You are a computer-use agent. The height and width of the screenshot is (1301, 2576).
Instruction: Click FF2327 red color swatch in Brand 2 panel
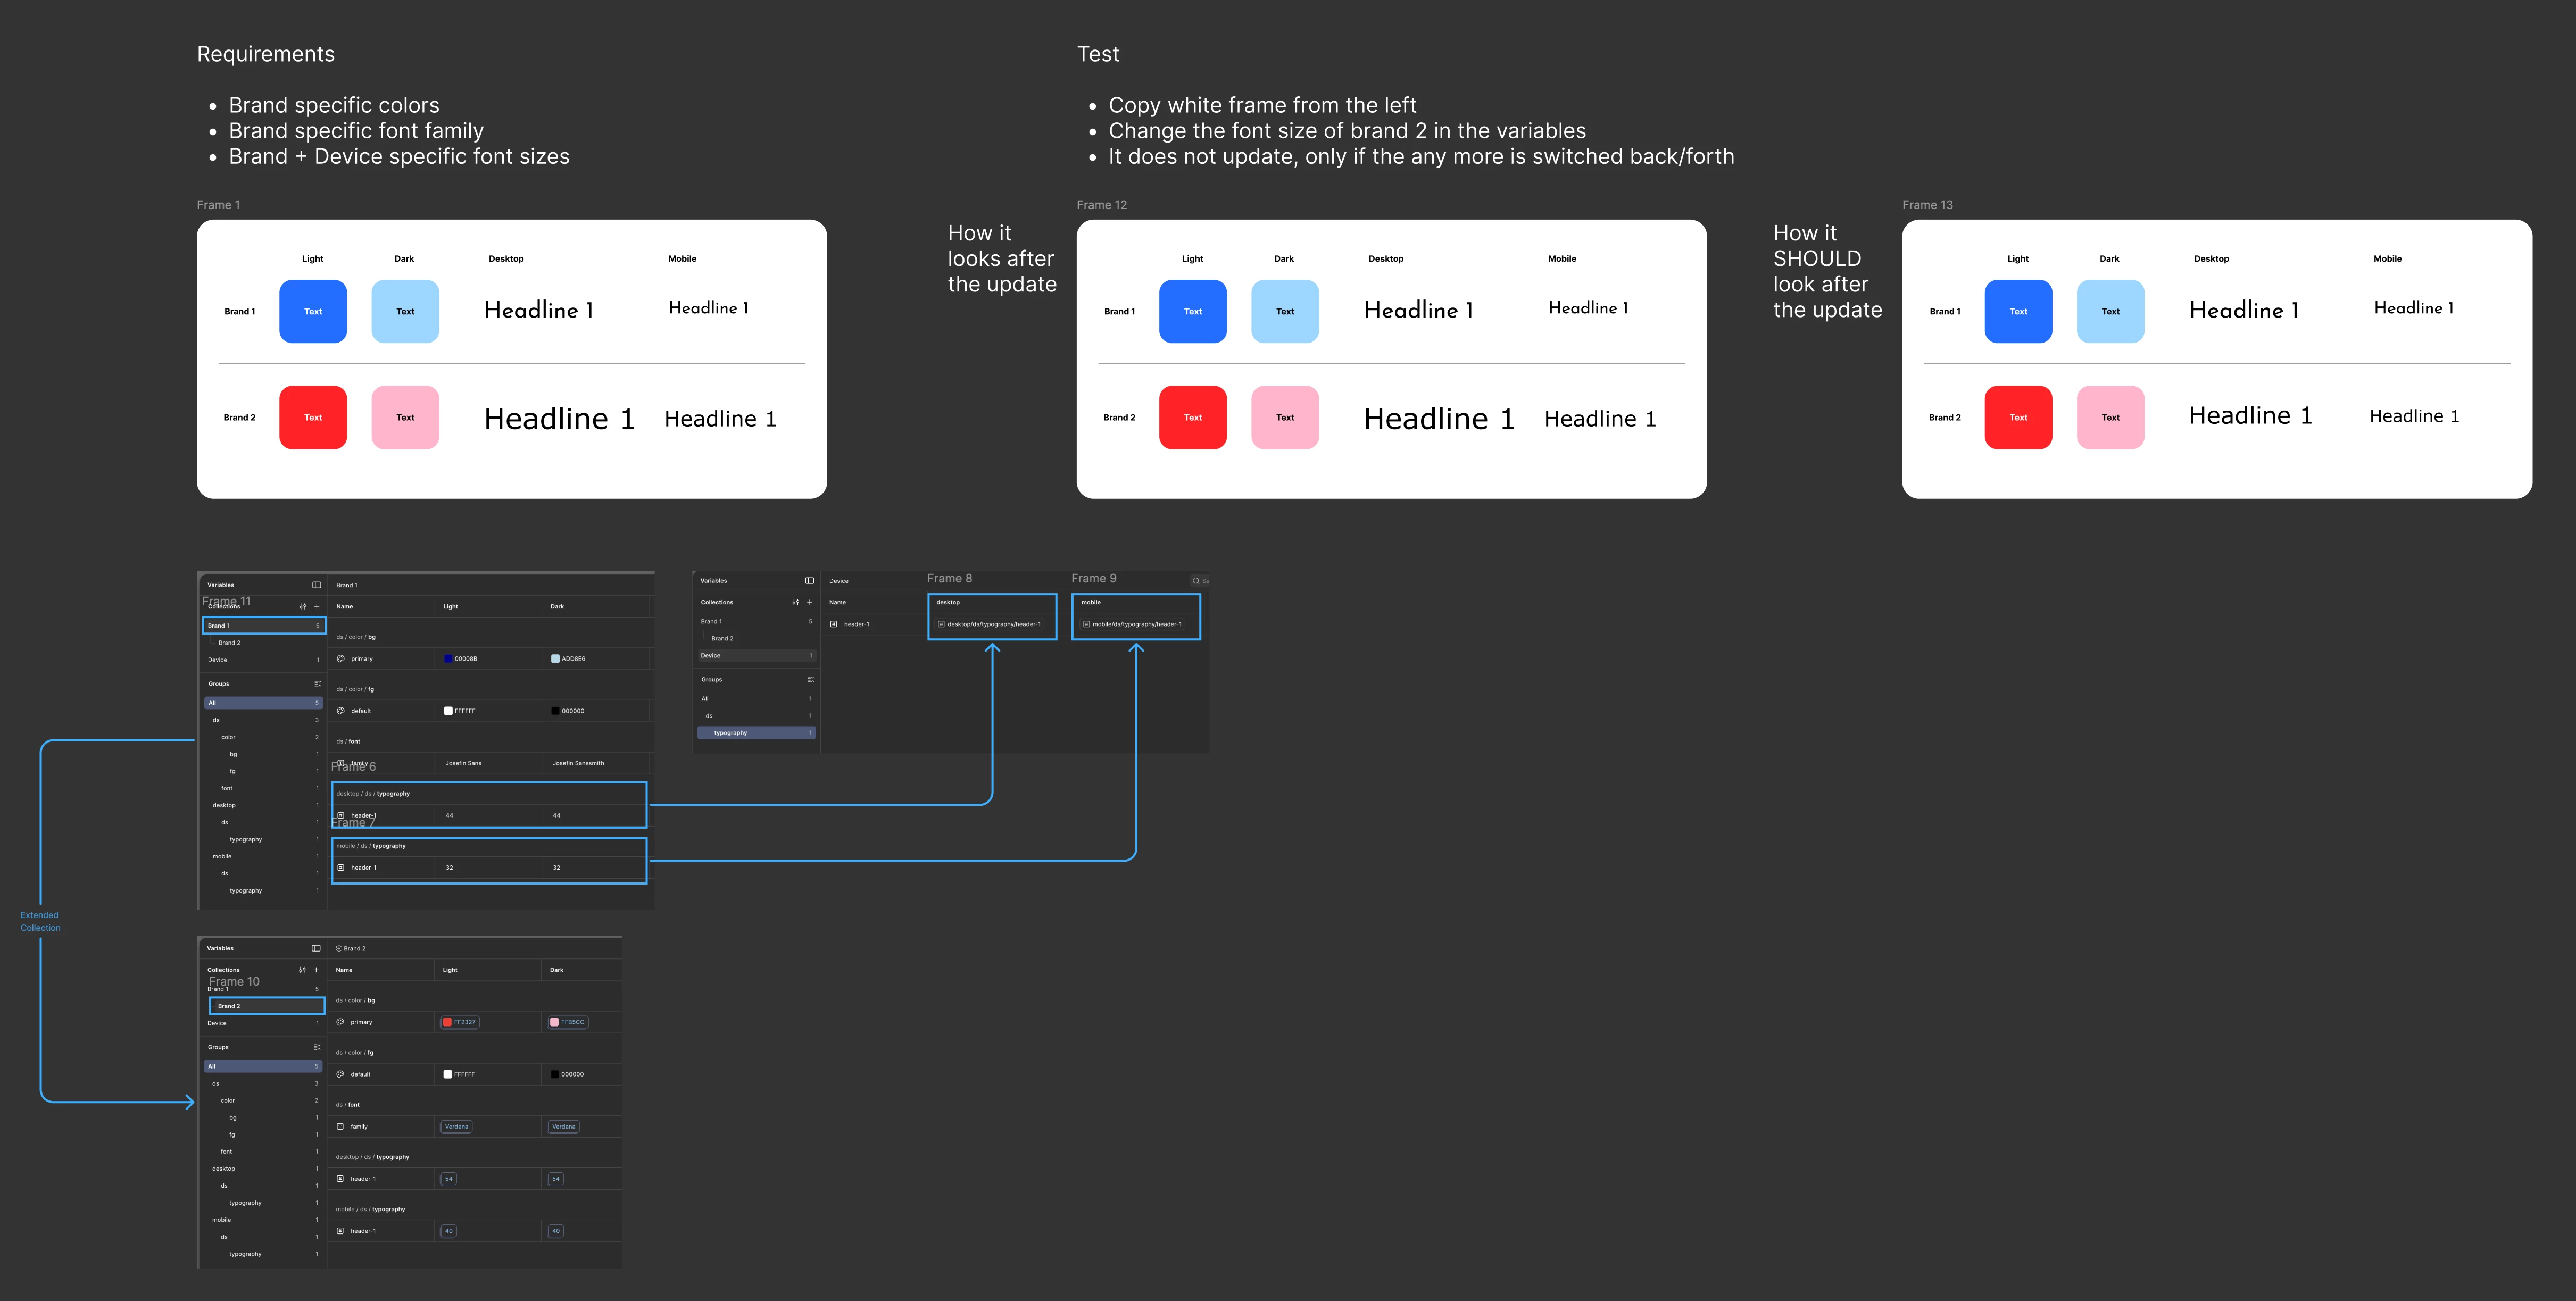pyautogui.click(x=448, y=1022)
